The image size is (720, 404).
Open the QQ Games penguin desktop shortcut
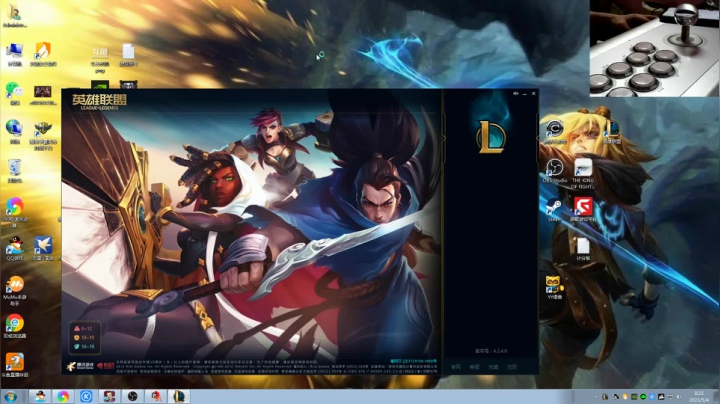click(15, 249)
